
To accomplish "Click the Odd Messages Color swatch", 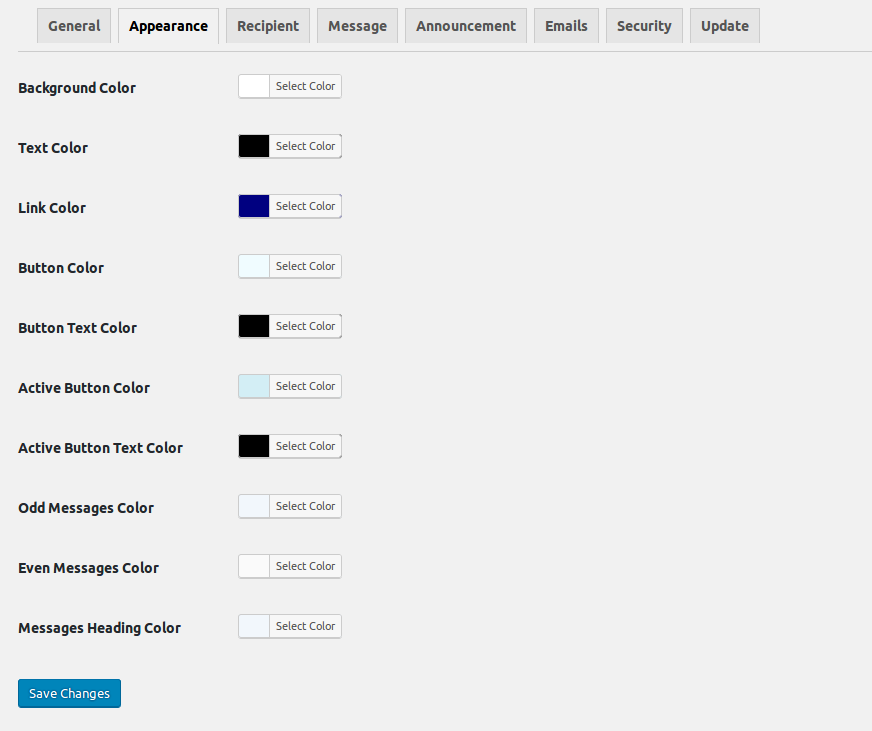I will pos(254,507).
